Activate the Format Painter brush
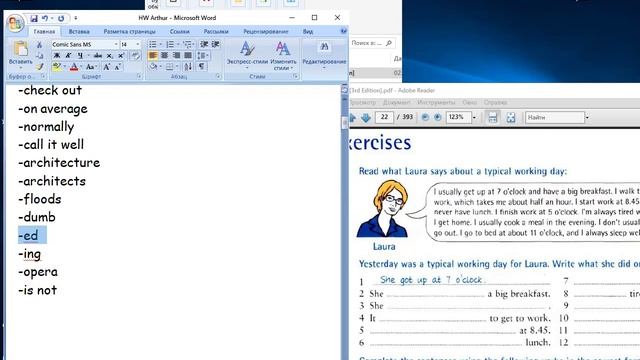Image resolution: width=640 pixels, height=360 pixels. click(39, 66)
